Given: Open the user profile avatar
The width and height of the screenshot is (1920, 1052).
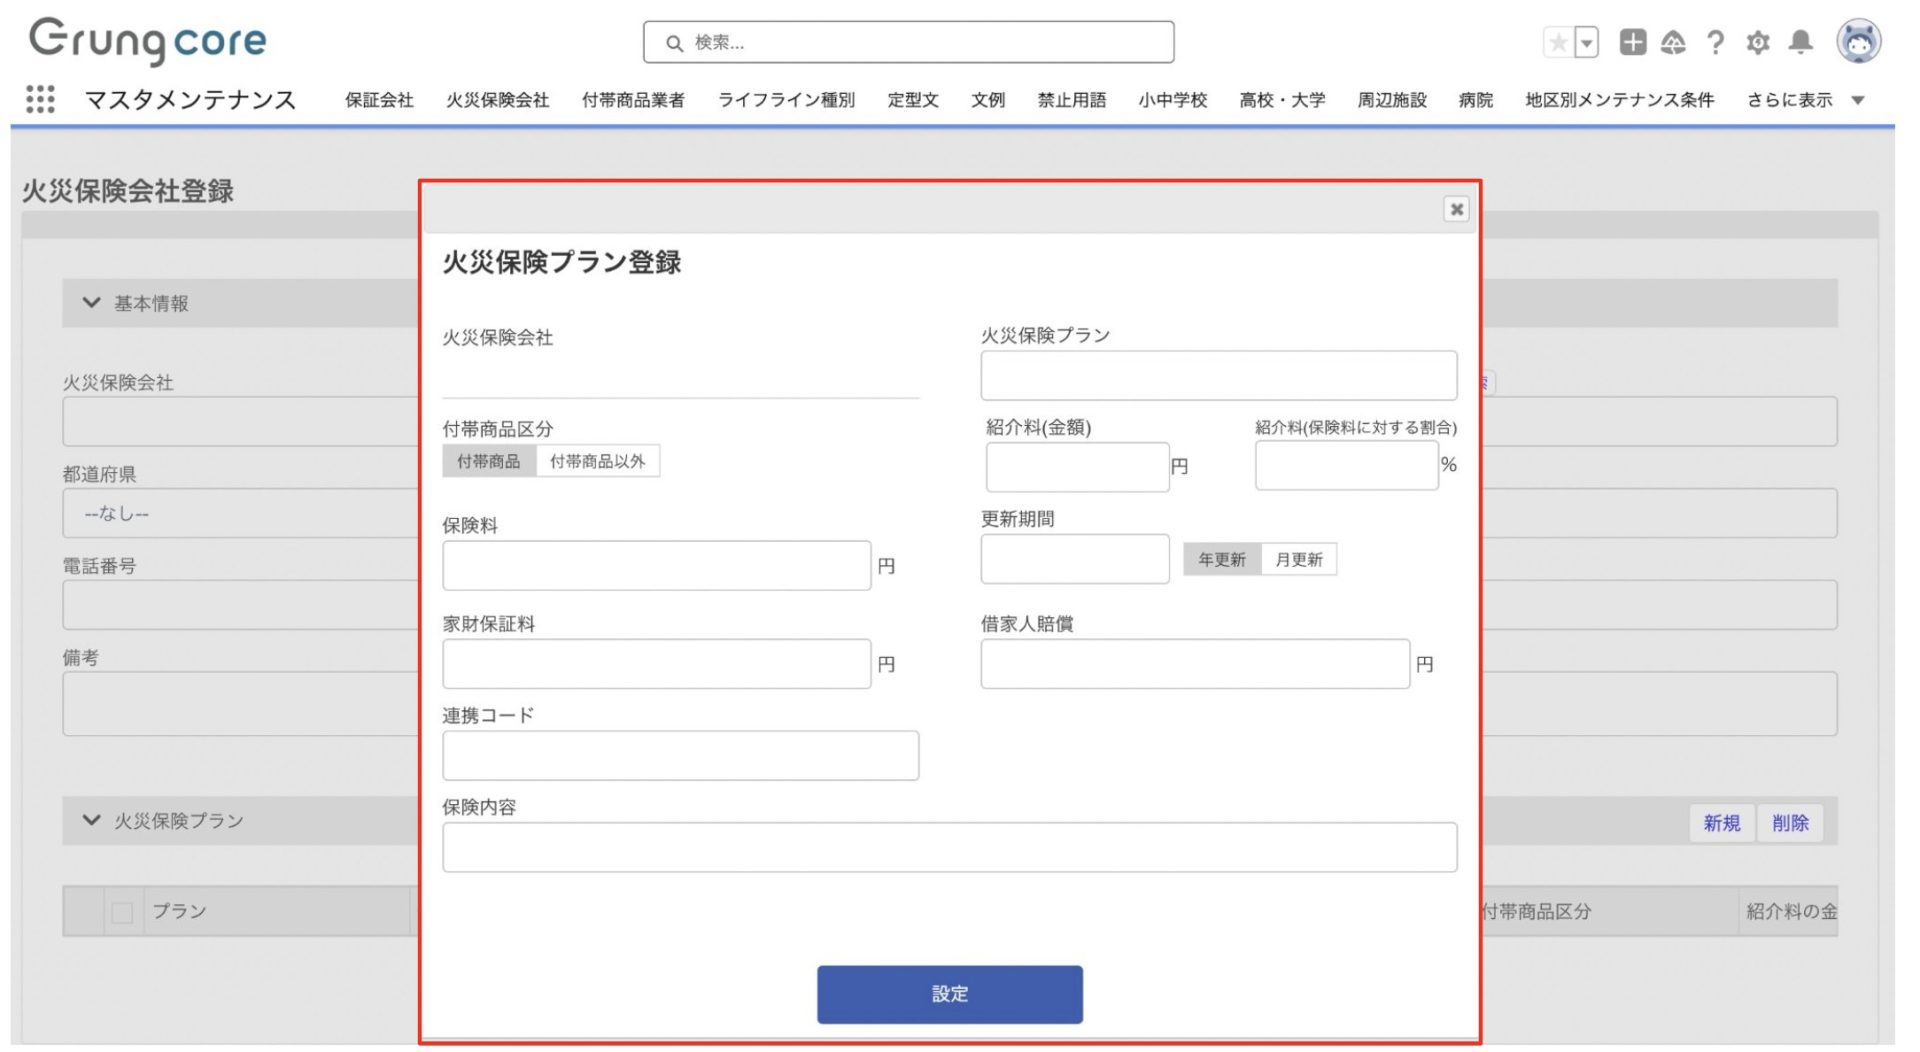Looking at the screenshot, I should 1858,41.
